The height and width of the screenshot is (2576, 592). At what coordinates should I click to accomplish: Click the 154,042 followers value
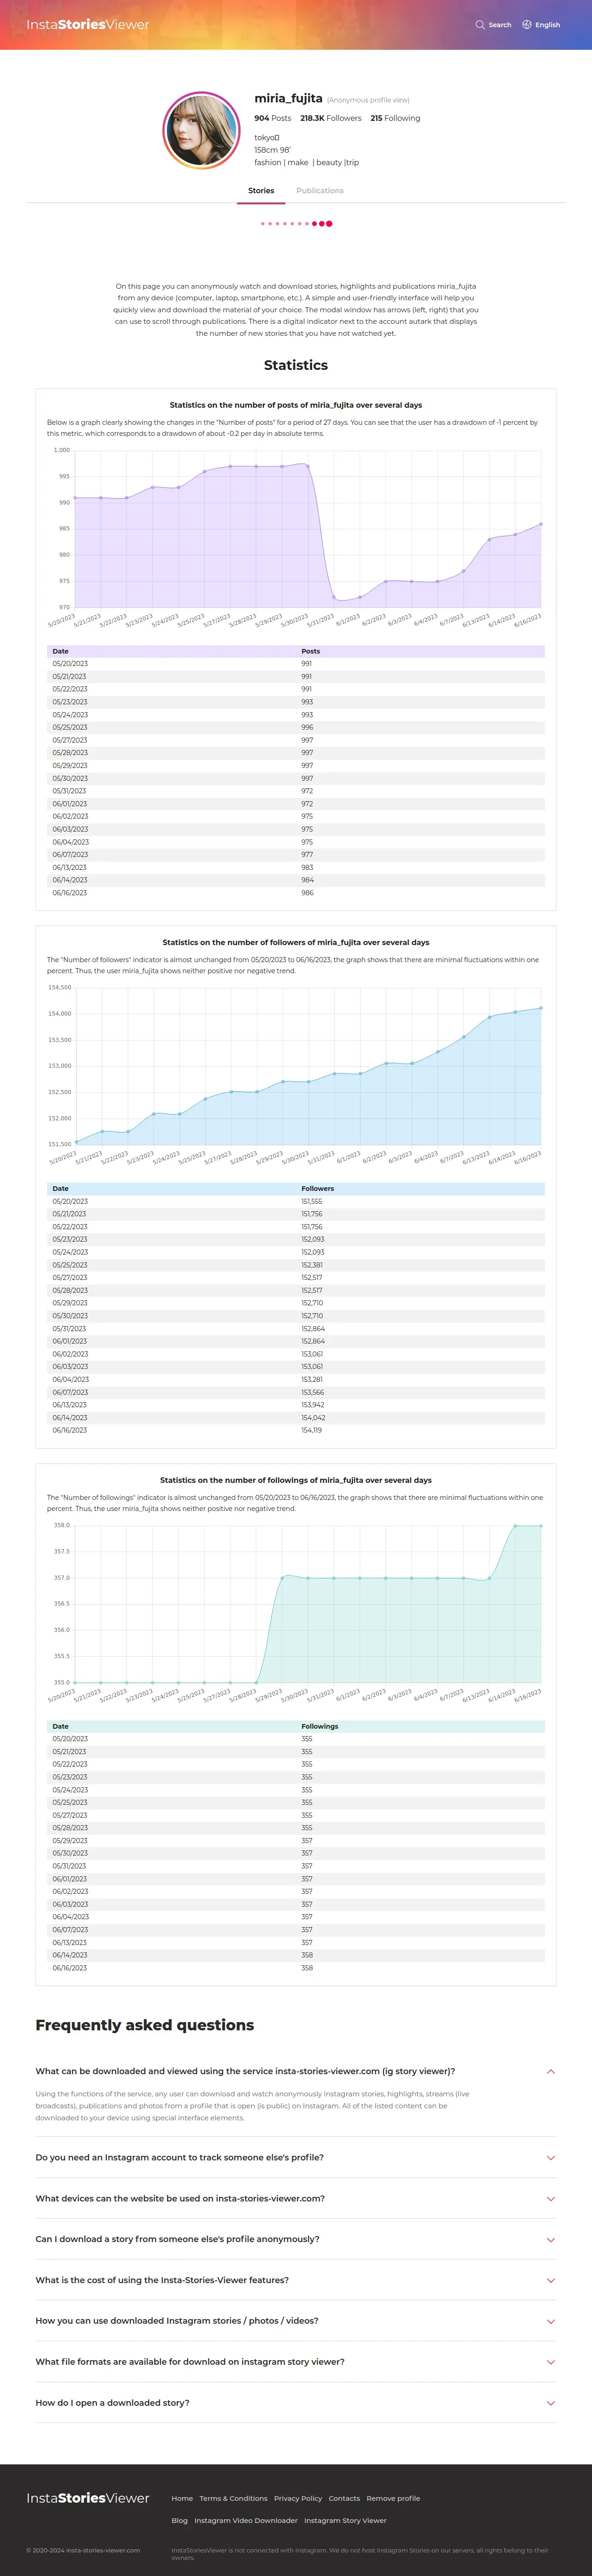[313, 1418]
